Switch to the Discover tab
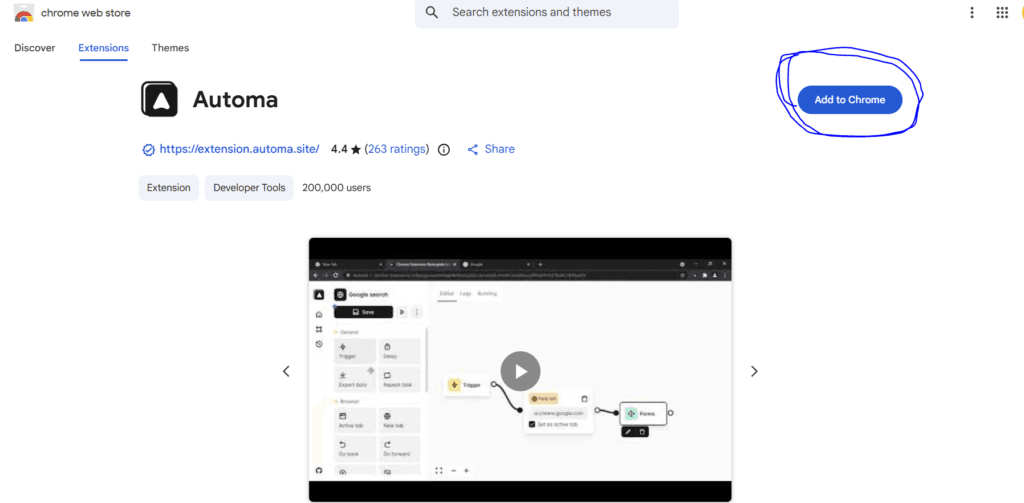This screenshot has width=1024, height=503. click(x=35, y=48)
